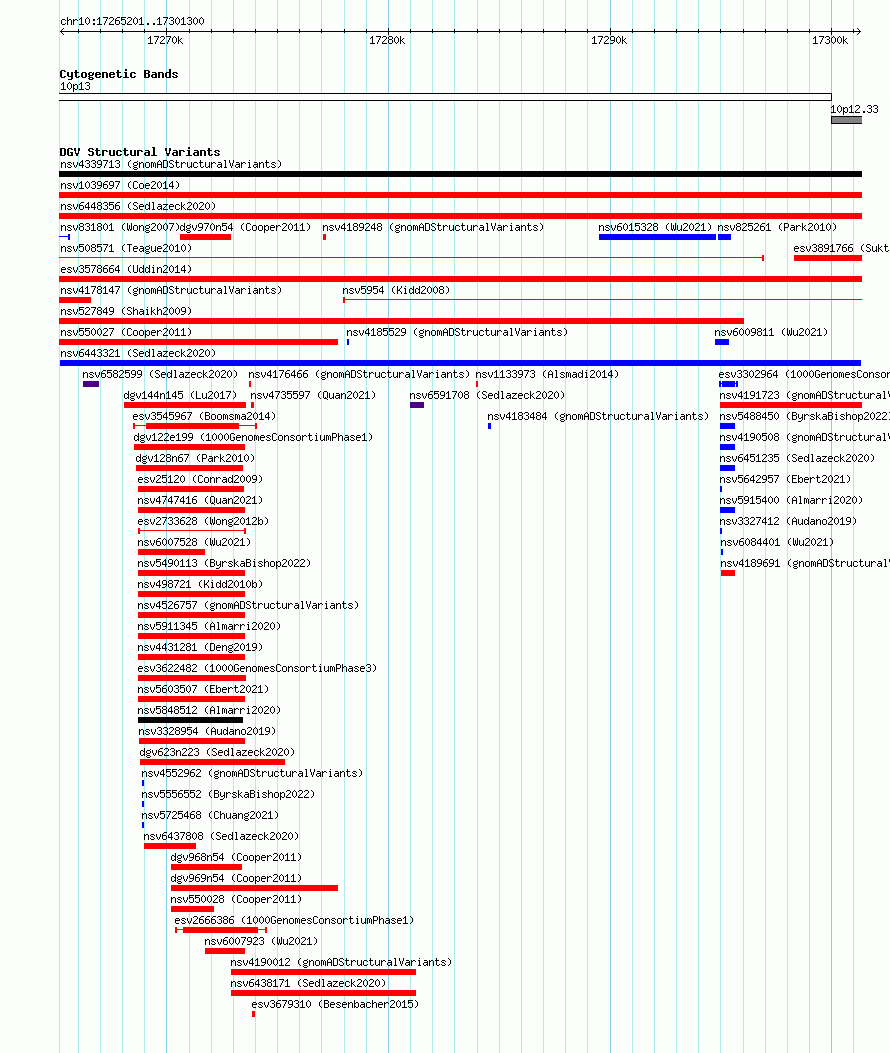Open esv2666386 1000GenomesConsortiumPhase1 label
Screen dimensions: 890x1053
294,920
